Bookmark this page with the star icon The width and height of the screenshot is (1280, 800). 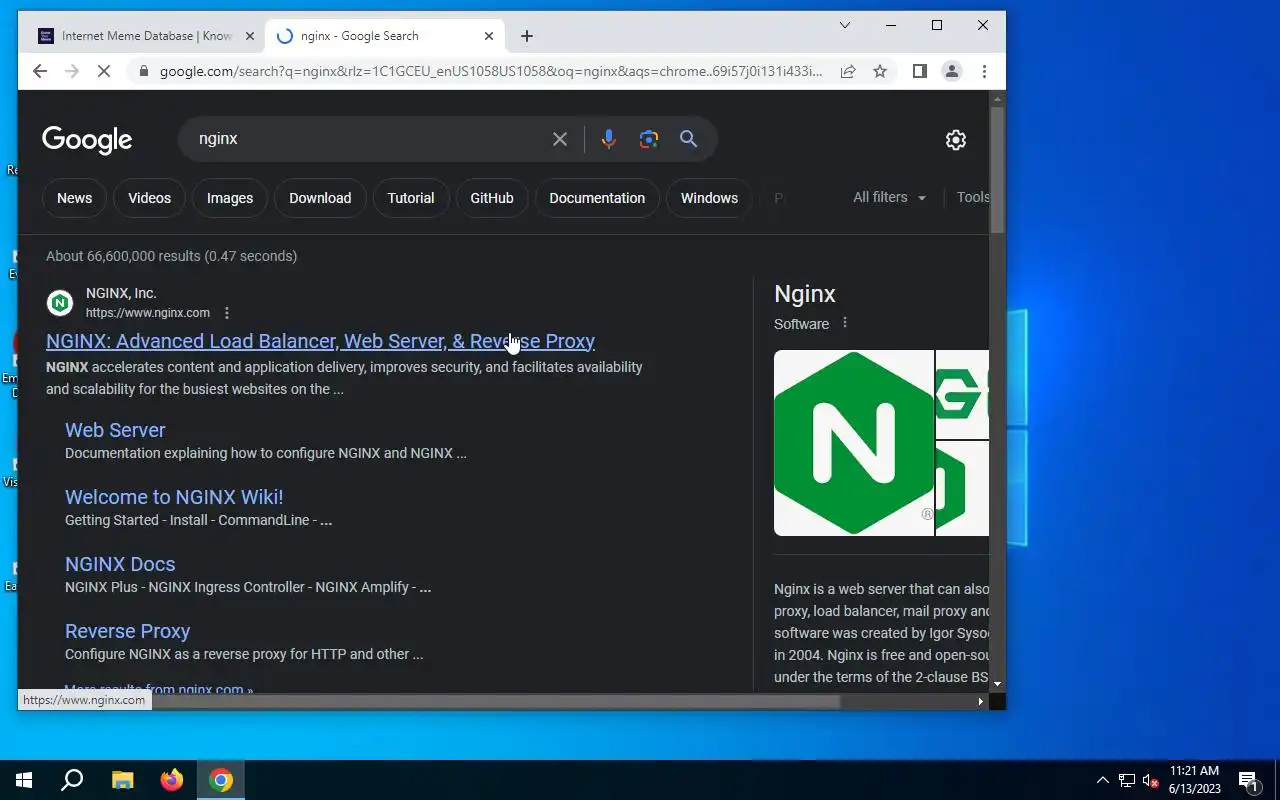[x=880, y=71]
